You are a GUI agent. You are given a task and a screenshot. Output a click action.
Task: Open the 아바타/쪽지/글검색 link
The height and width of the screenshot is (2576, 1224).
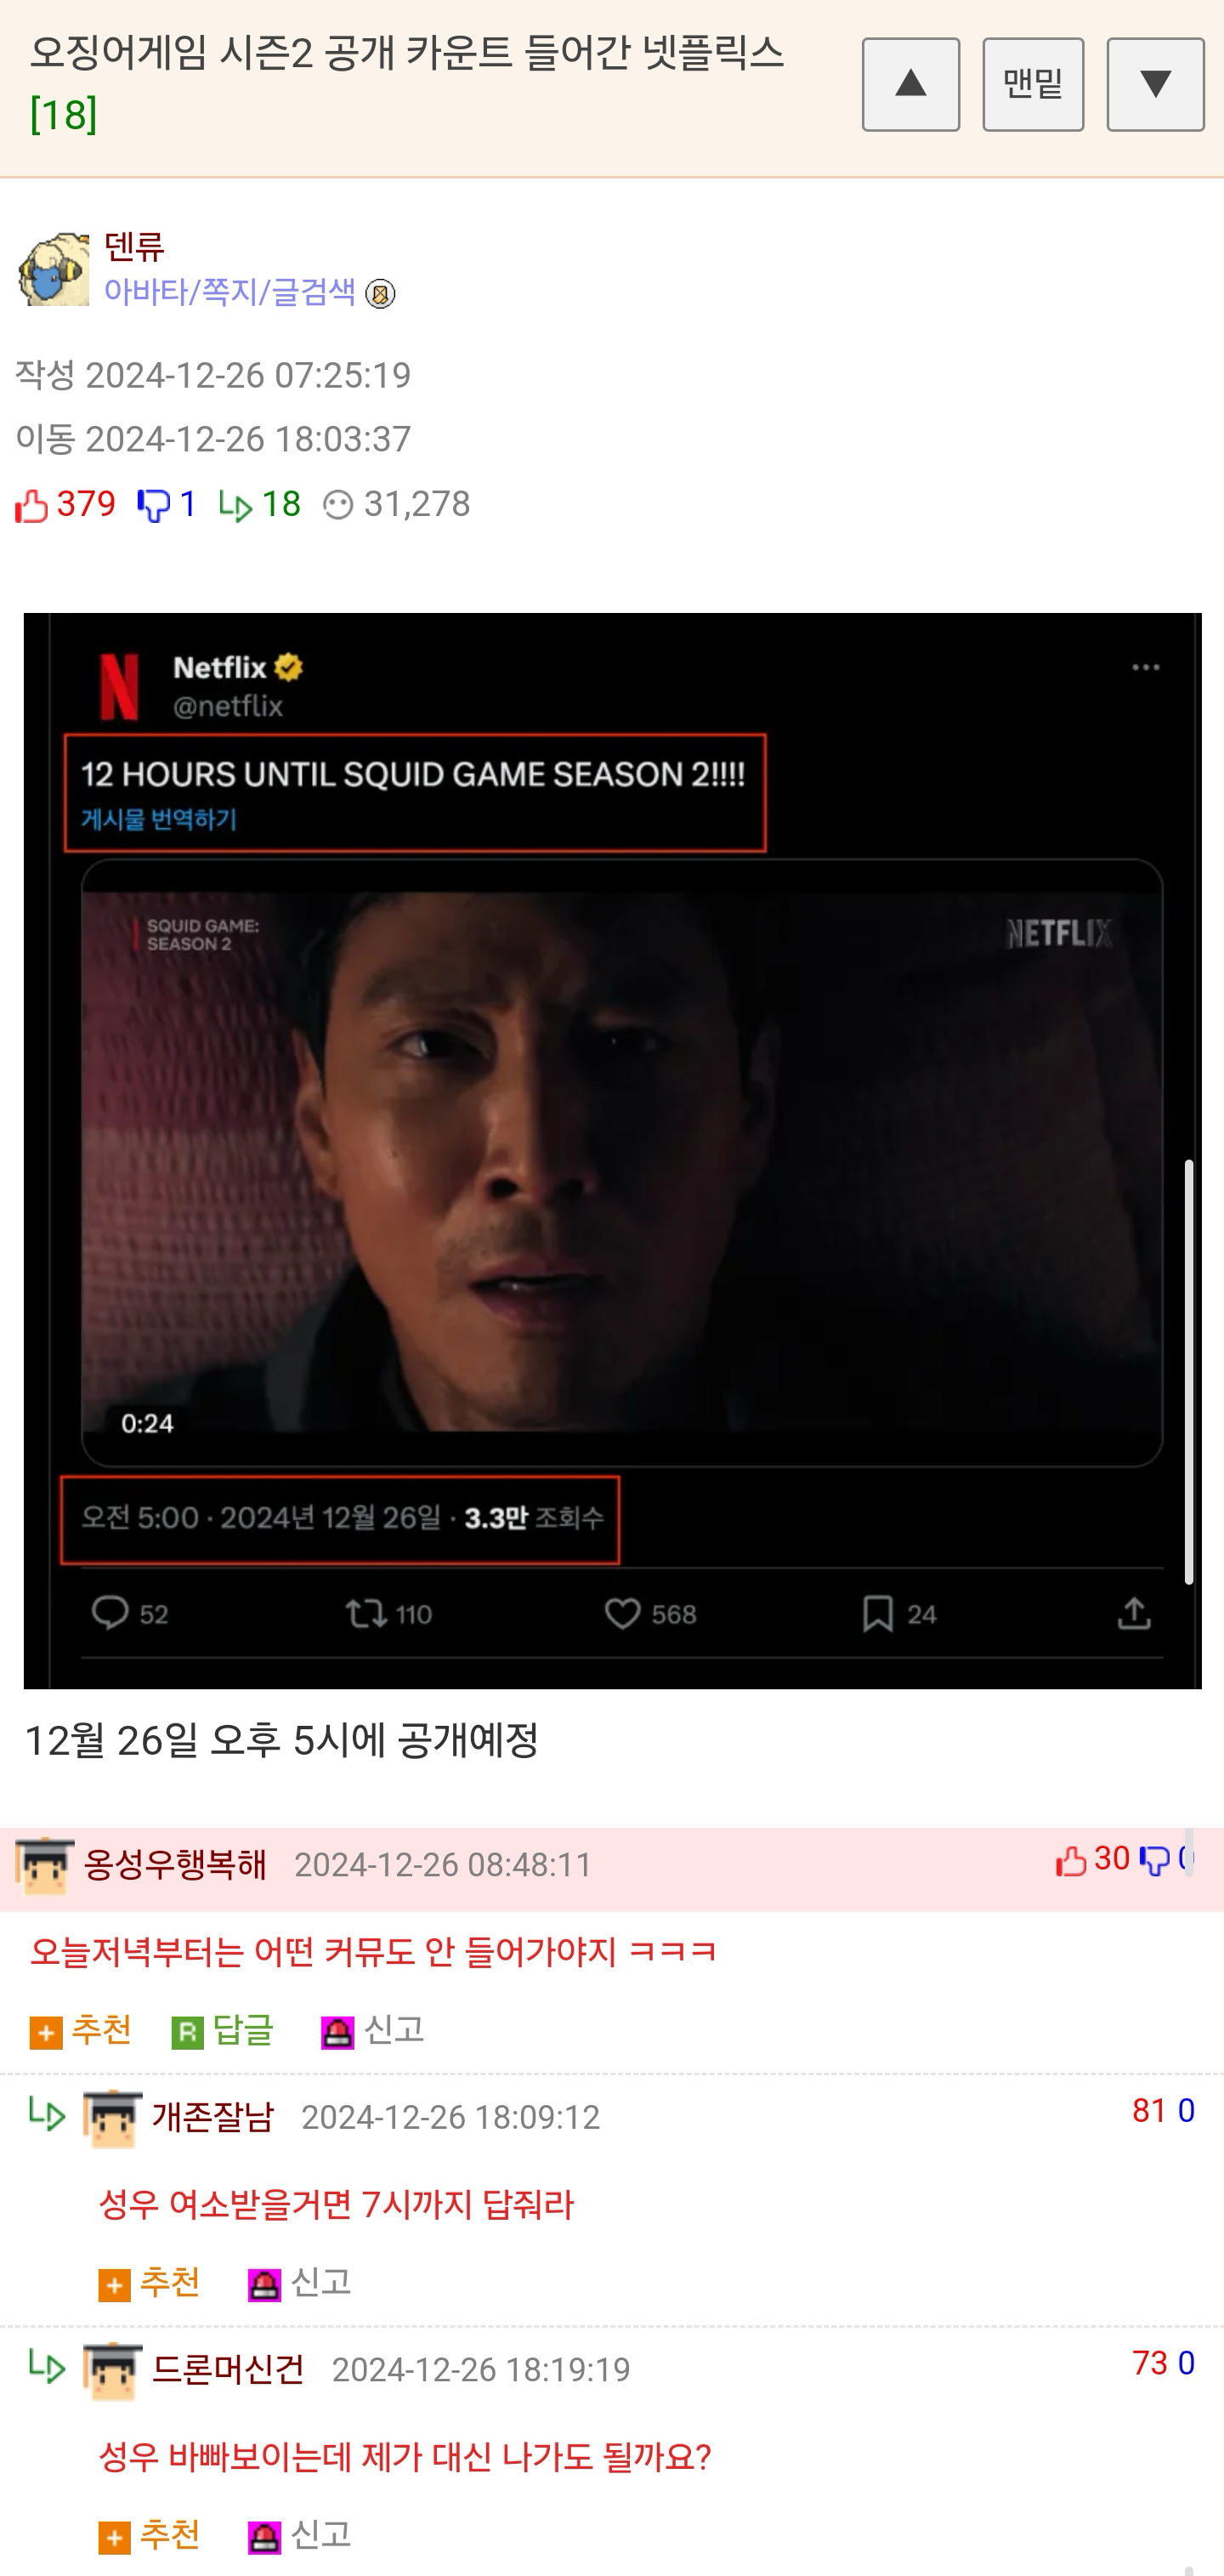point(229,291)
